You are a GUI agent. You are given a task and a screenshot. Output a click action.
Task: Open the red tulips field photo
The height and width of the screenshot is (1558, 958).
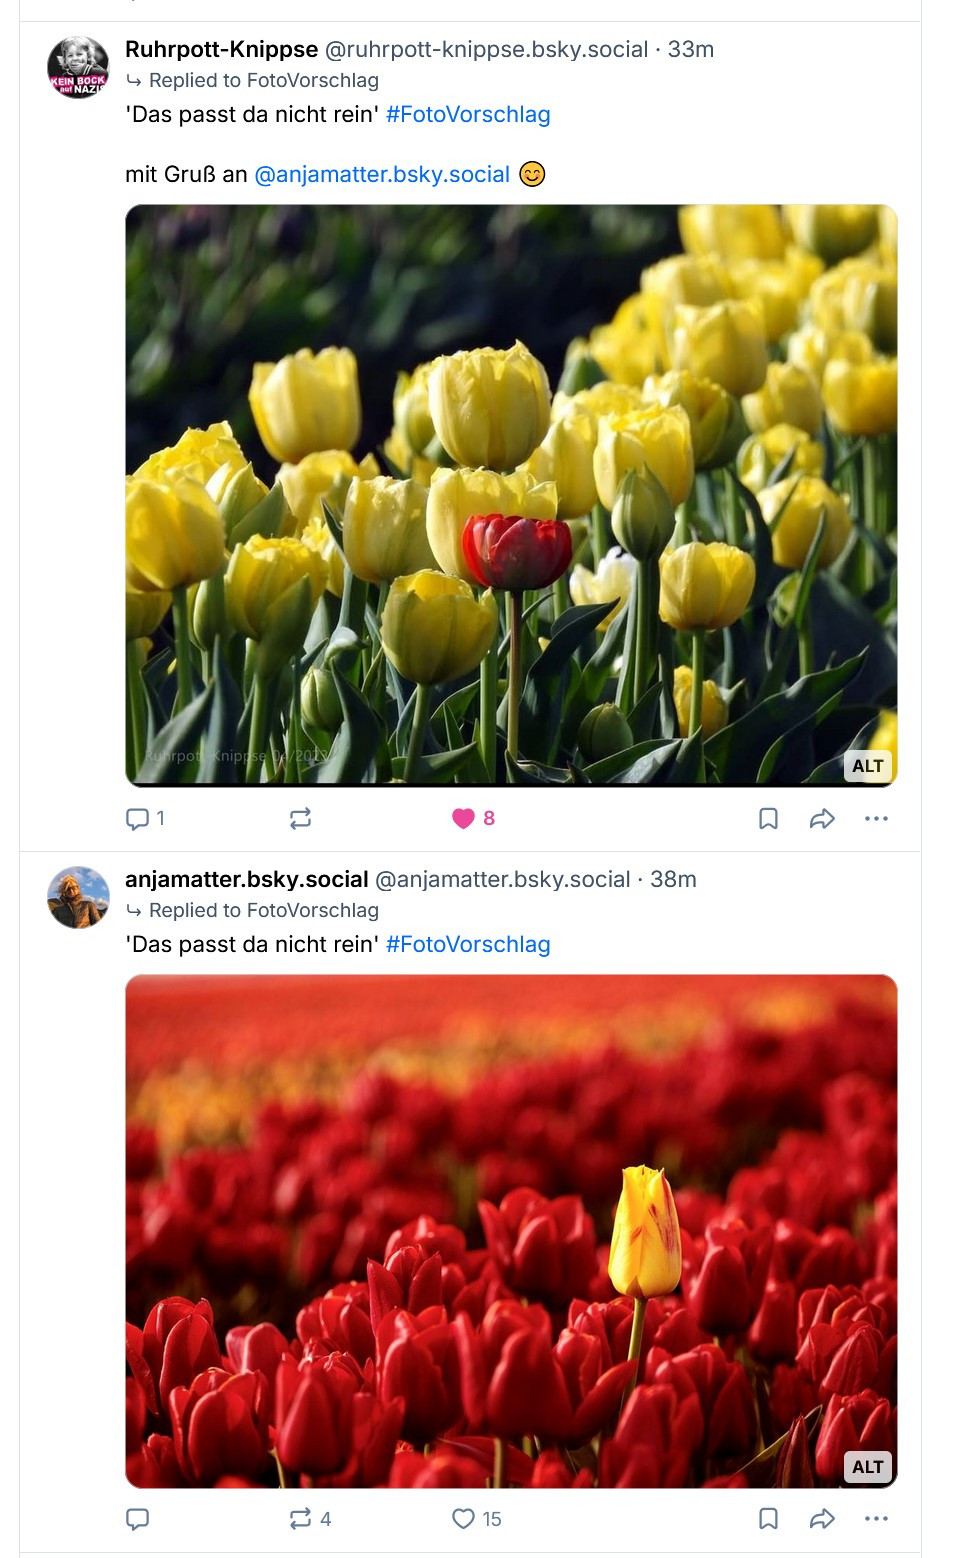click(510, 1230)
